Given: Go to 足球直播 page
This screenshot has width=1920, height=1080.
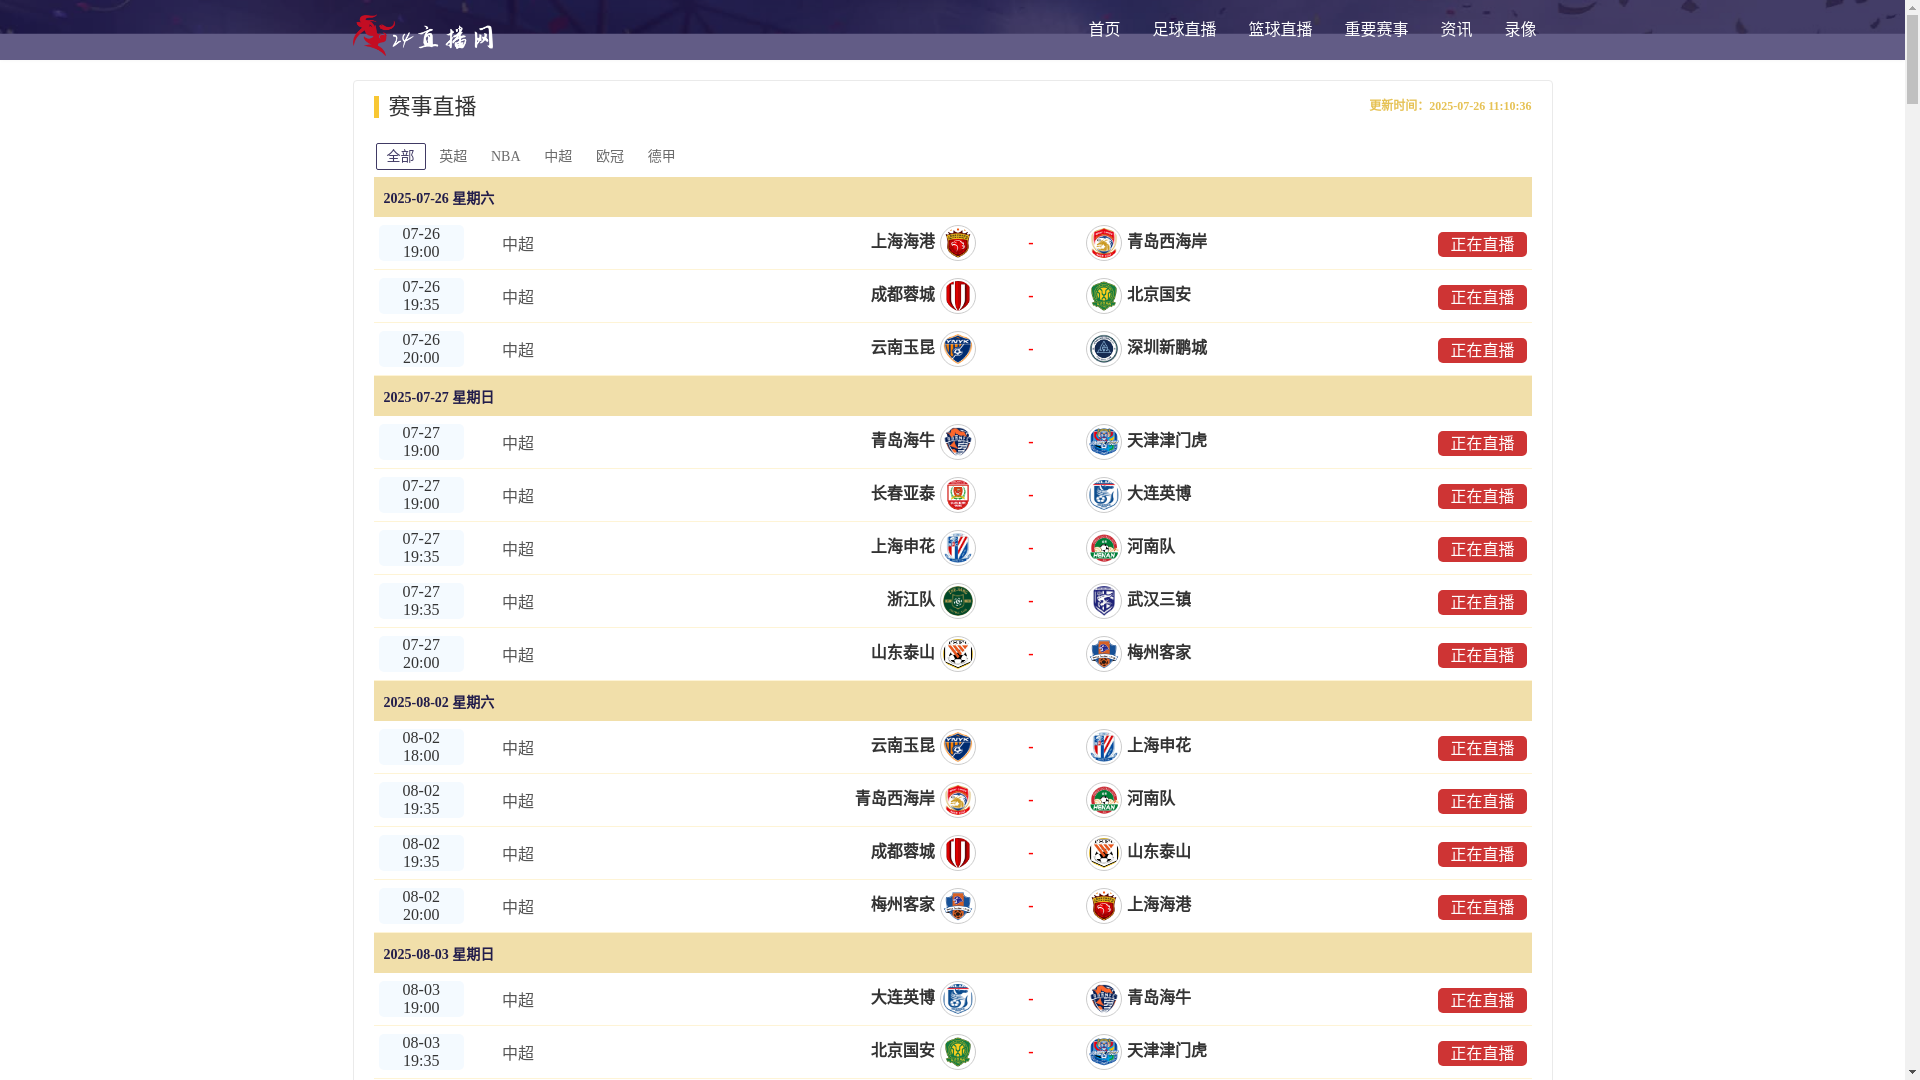Looking at the screenshot, I should point(1184,30).
